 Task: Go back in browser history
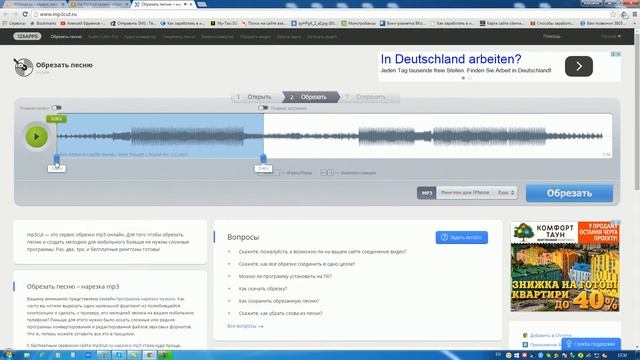[x=5, y=14]
